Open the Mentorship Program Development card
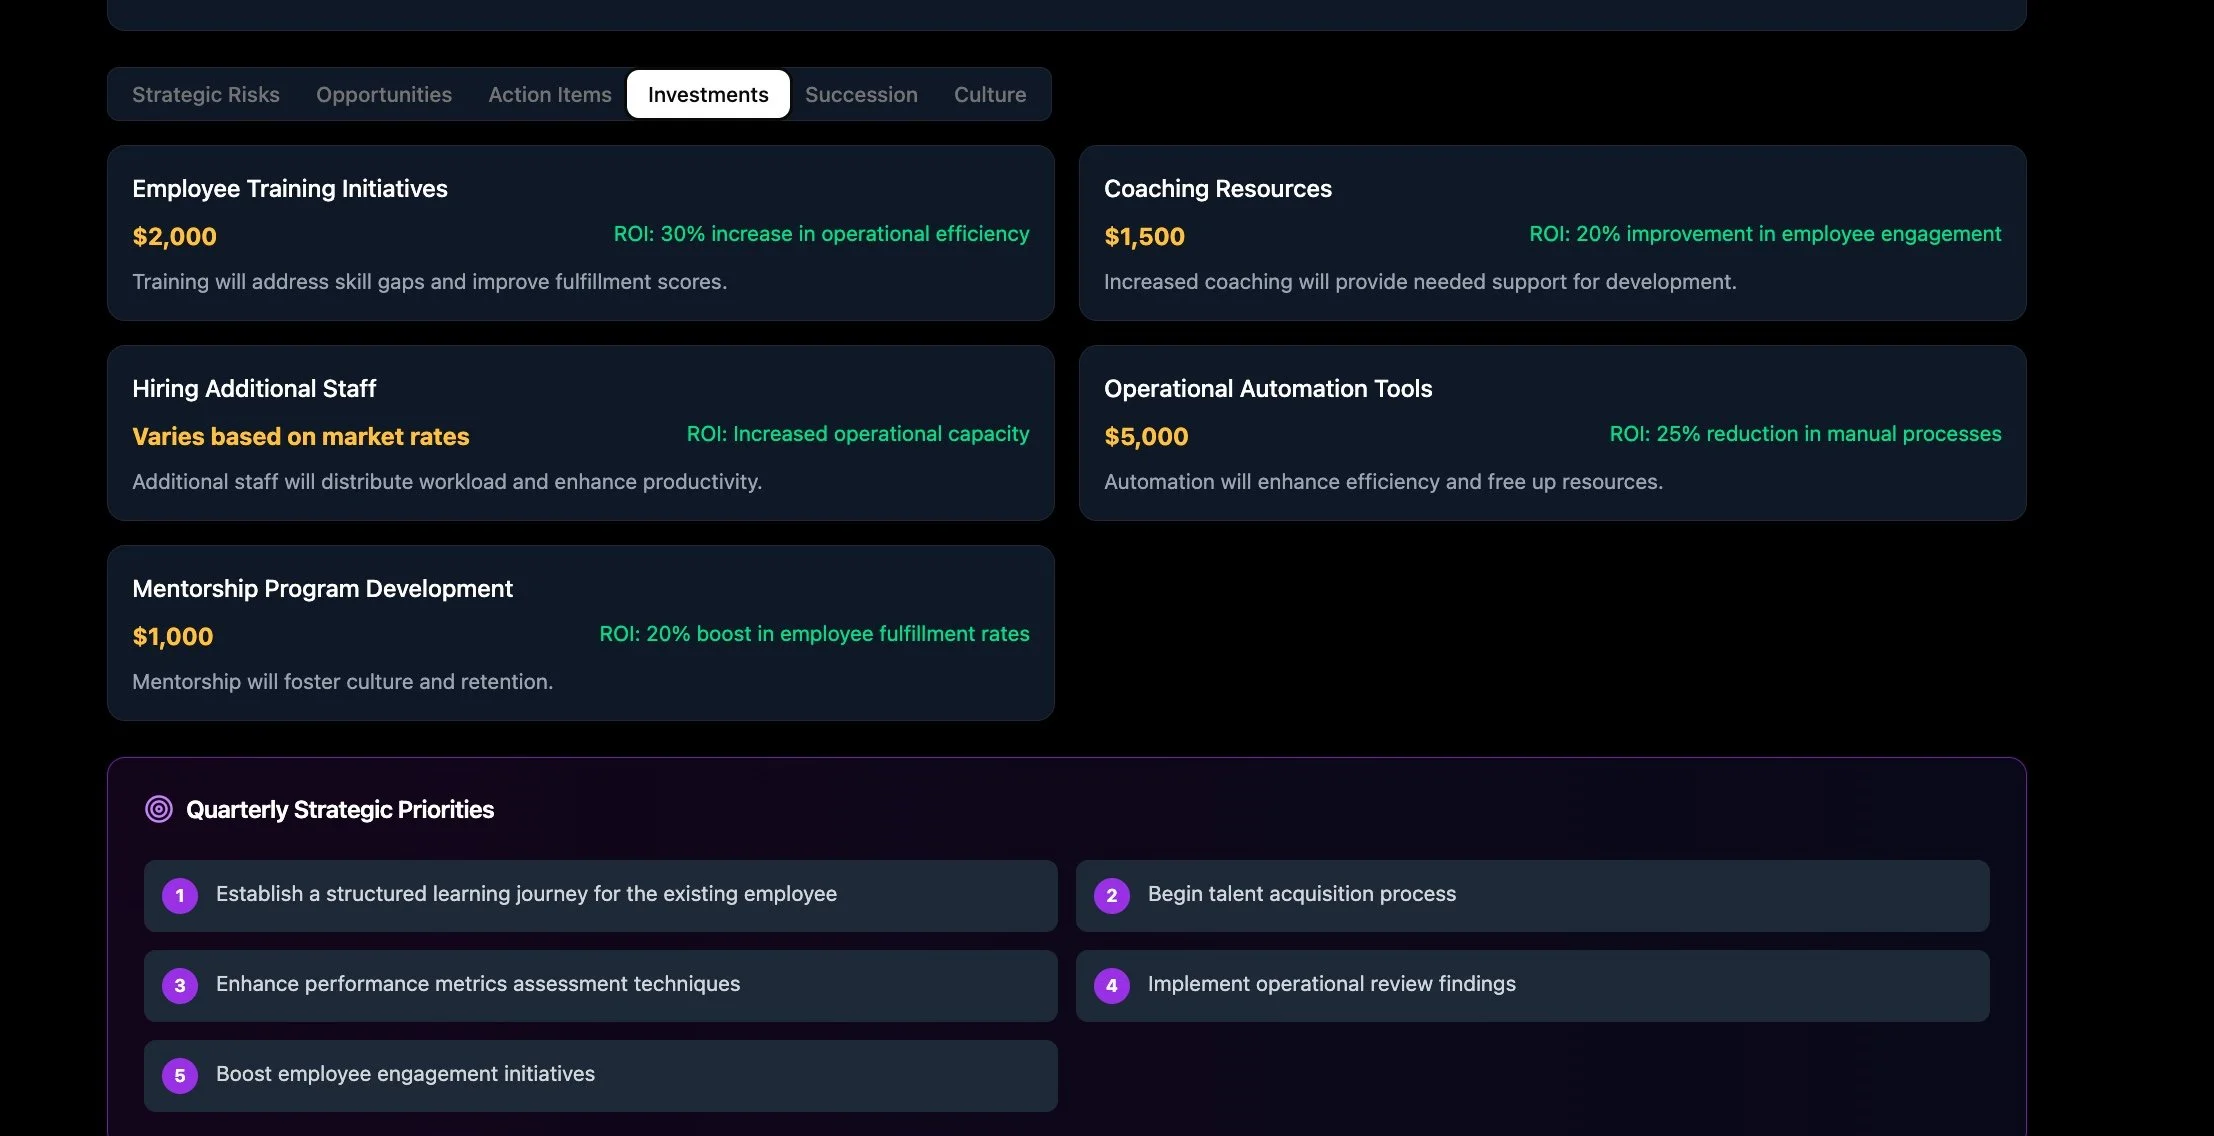 coord(322,589)
